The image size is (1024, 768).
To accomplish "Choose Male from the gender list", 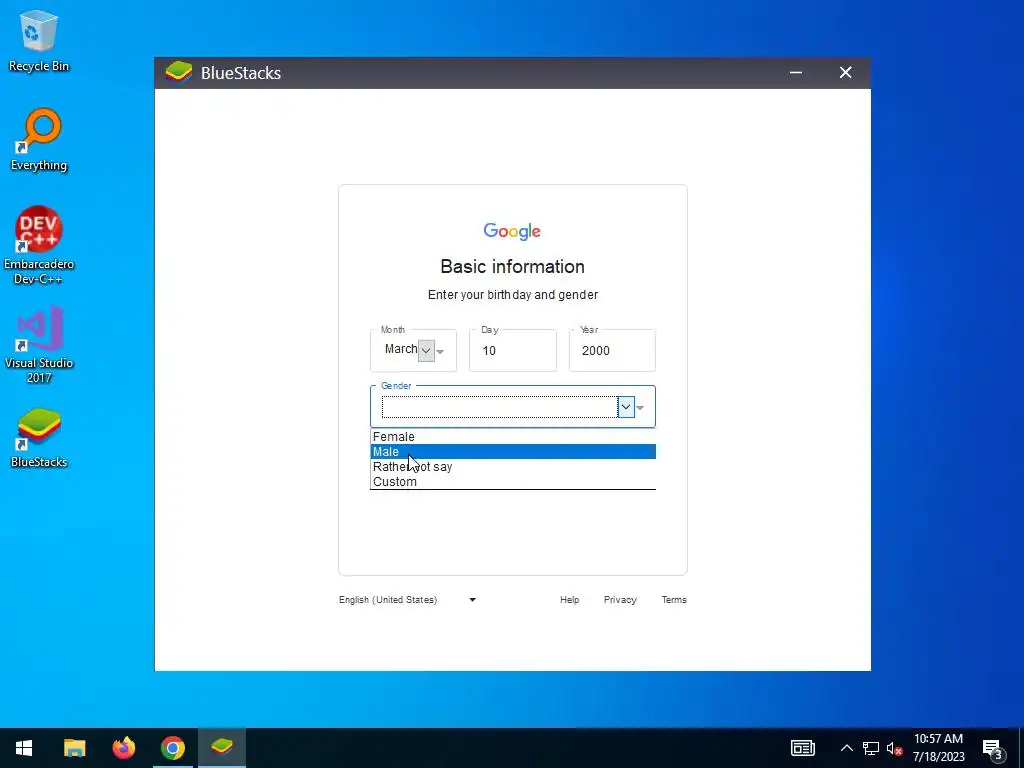I will click(513, 451).
